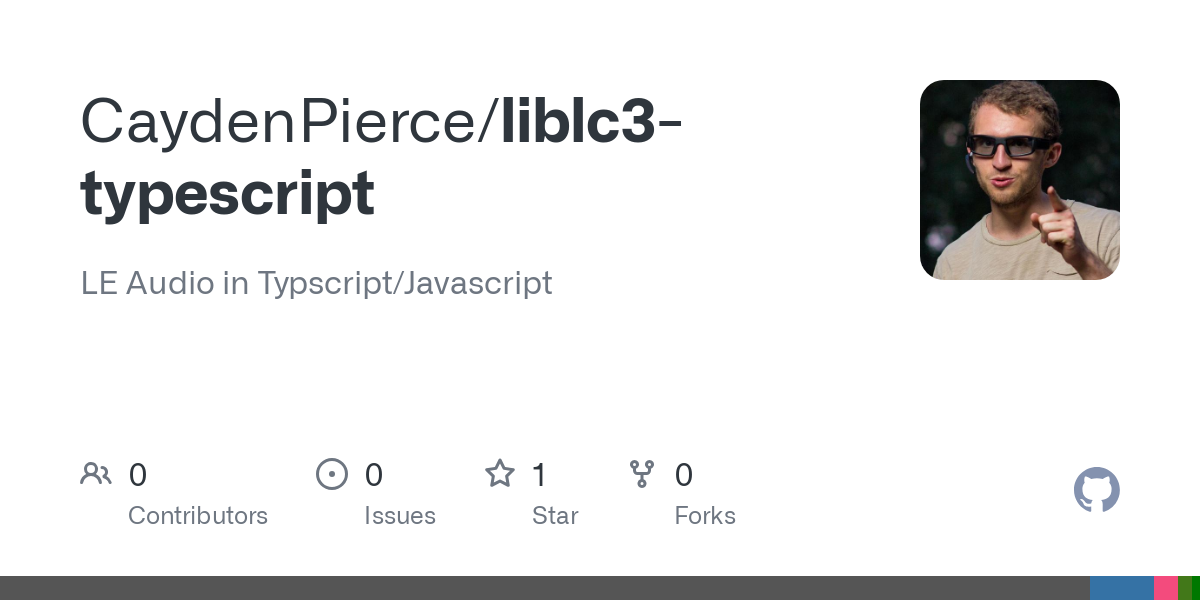Click the forks count number 0

684,475
